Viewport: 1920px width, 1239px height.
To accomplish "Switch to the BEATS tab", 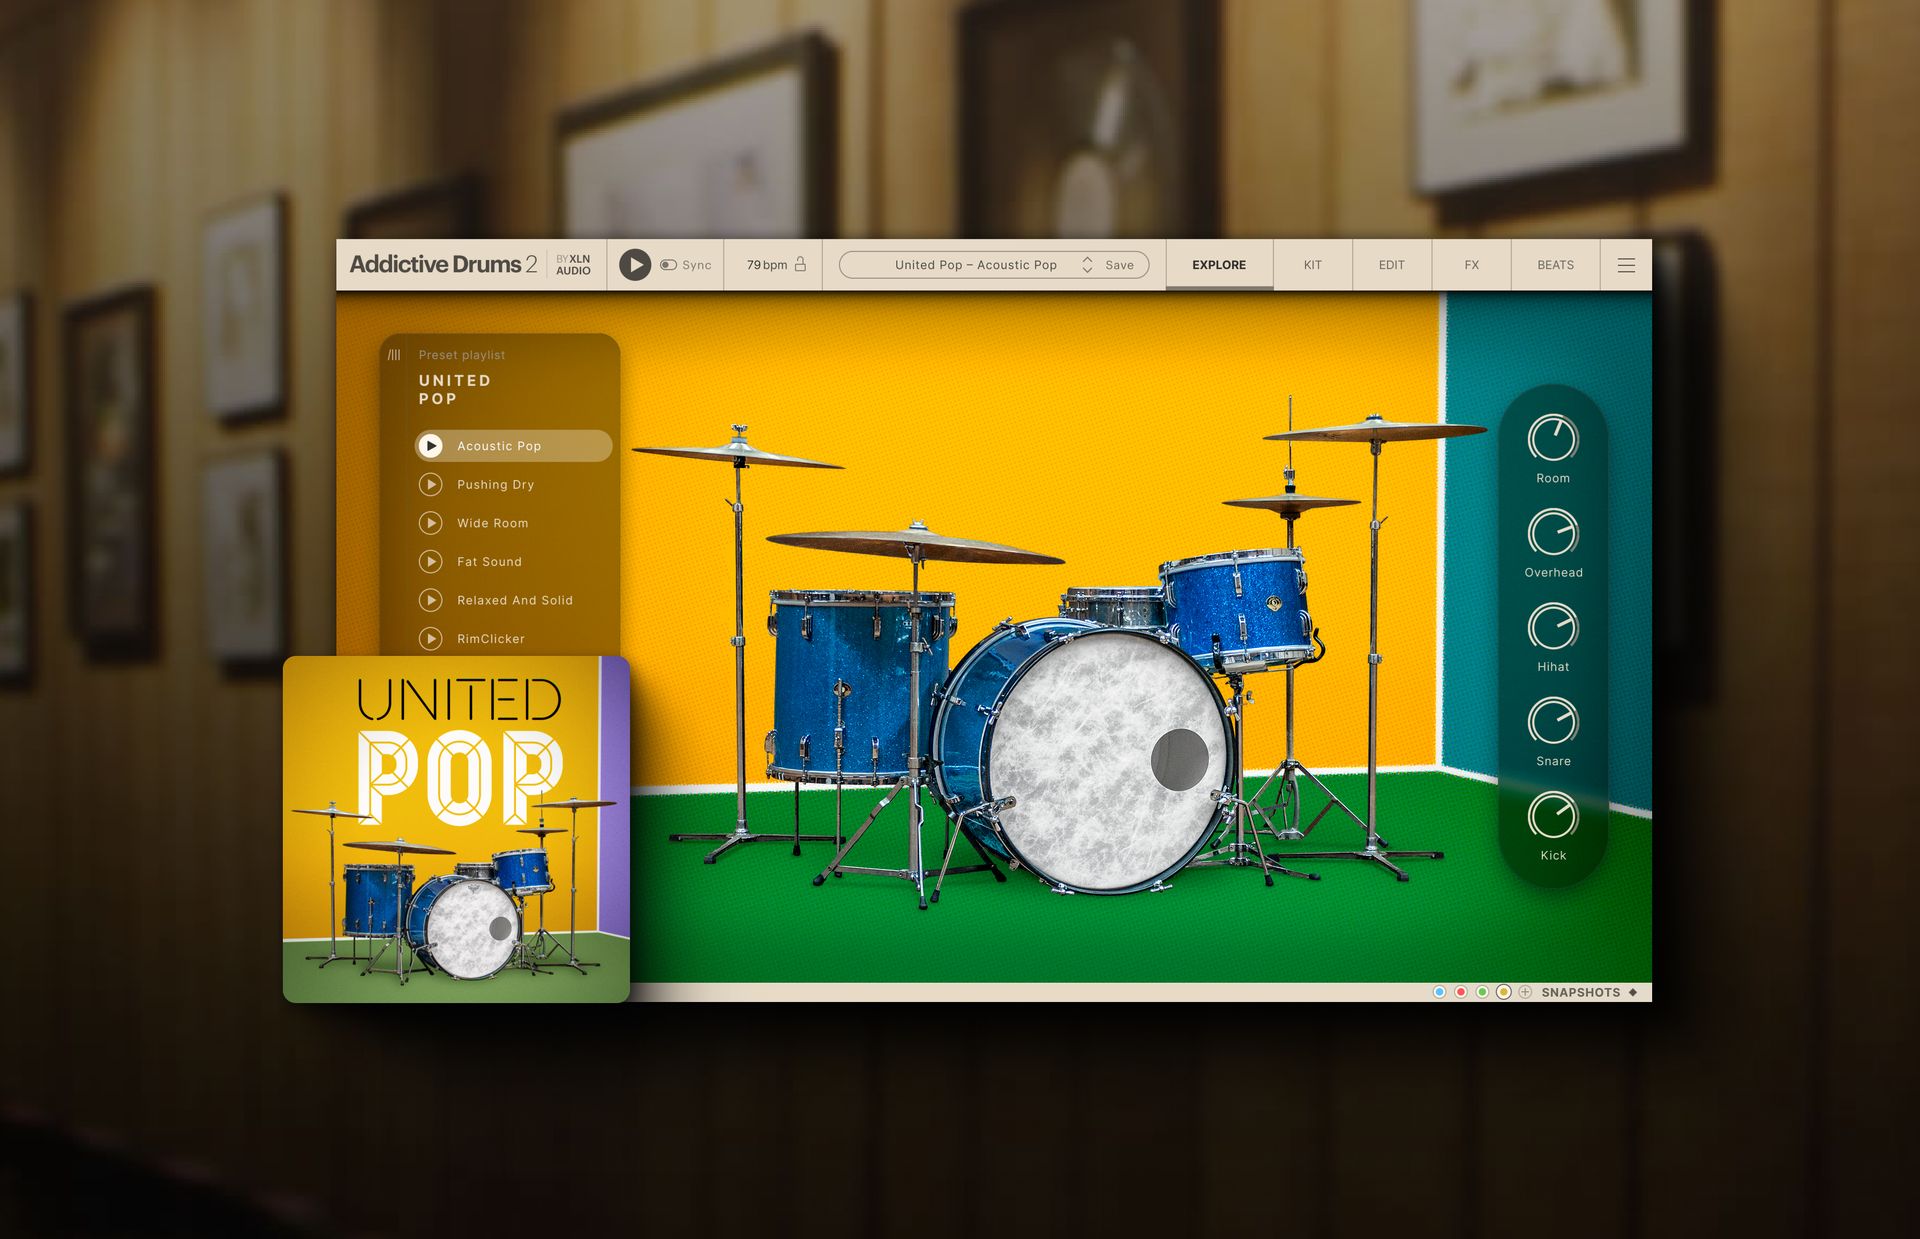I will pos(1555,265).
